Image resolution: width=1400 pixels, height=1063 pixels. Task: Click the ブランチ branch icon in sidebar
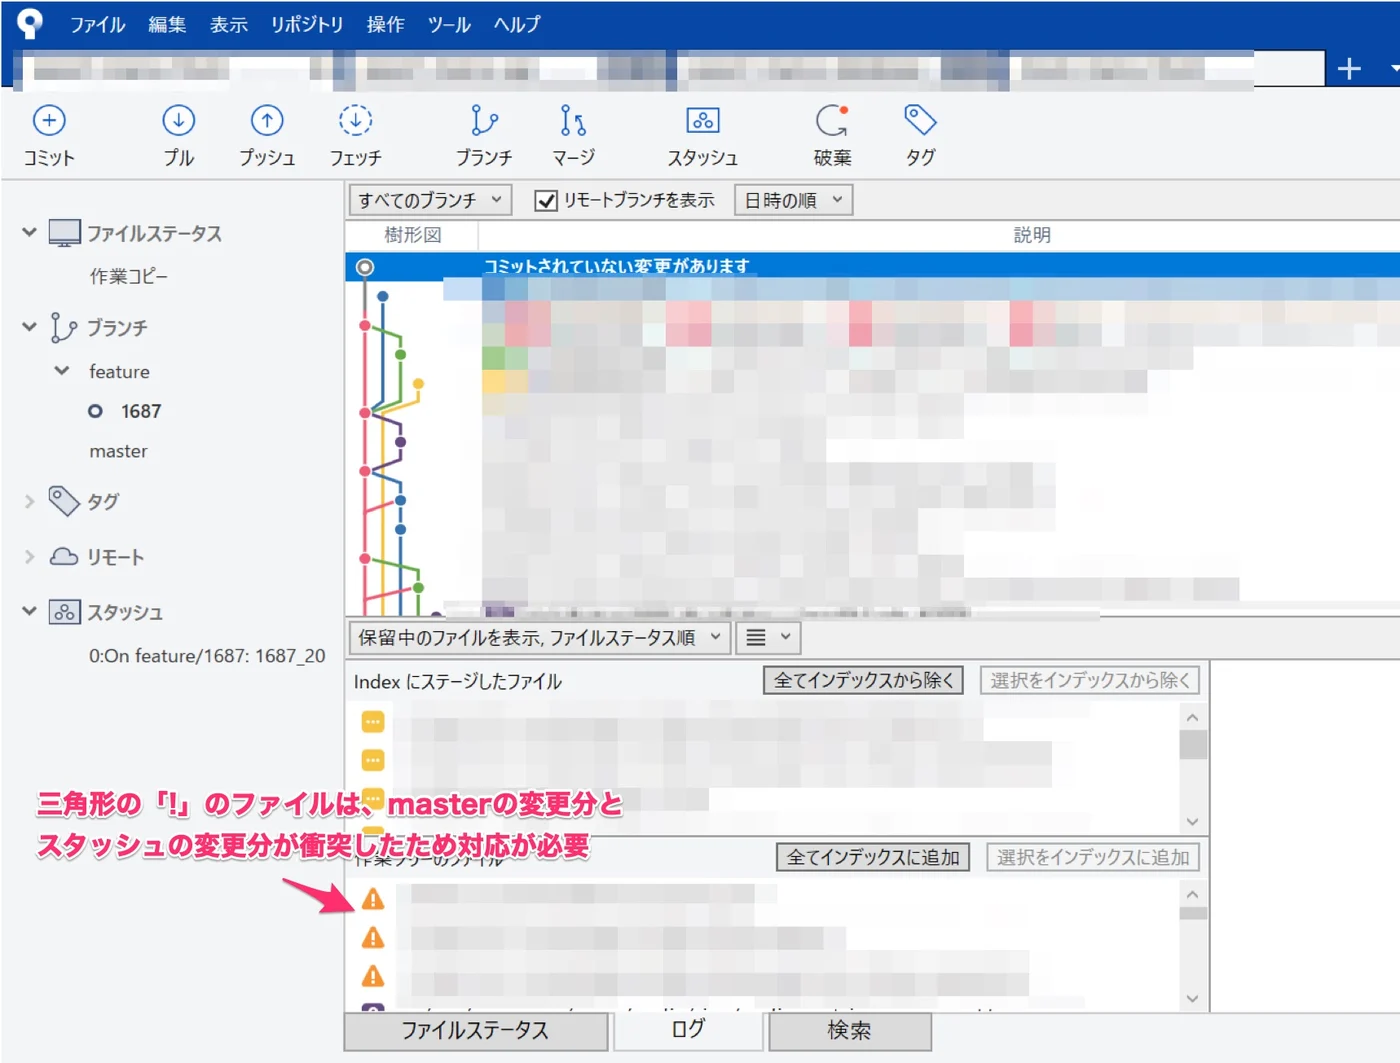[x=64, y=328]
